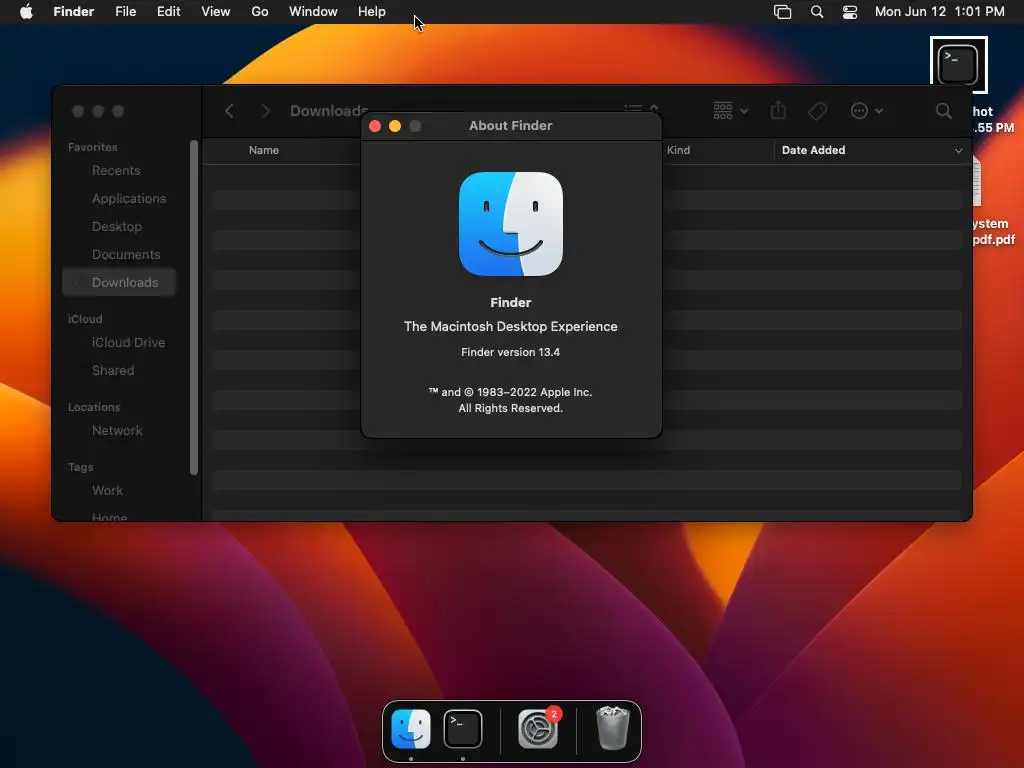Screen dimensions: 1024x768
Task: Open the Window menu
Action: click(x=313, y=12)
